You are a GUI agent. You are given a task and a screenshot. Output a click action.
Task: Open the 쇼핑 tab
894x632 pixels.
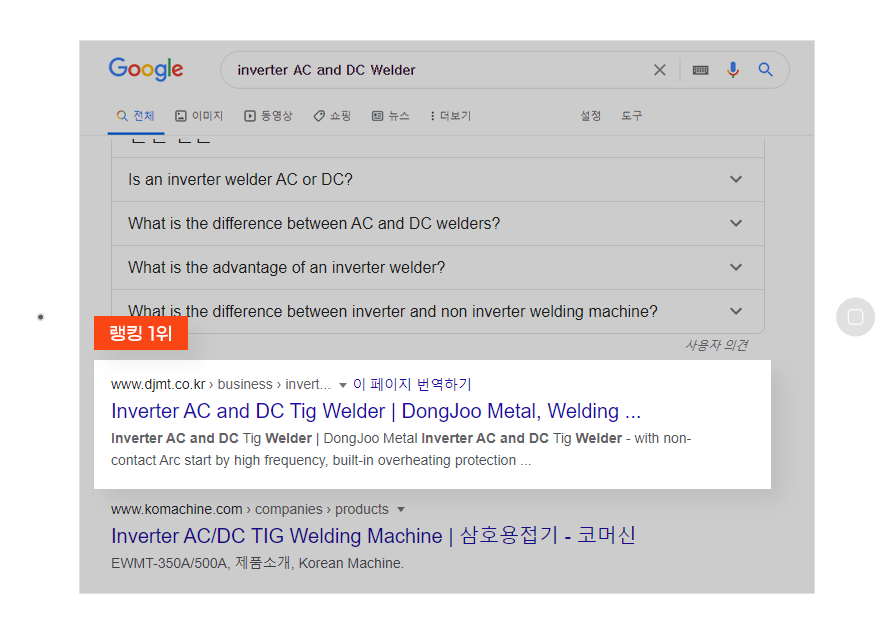(x=332, y=116)
